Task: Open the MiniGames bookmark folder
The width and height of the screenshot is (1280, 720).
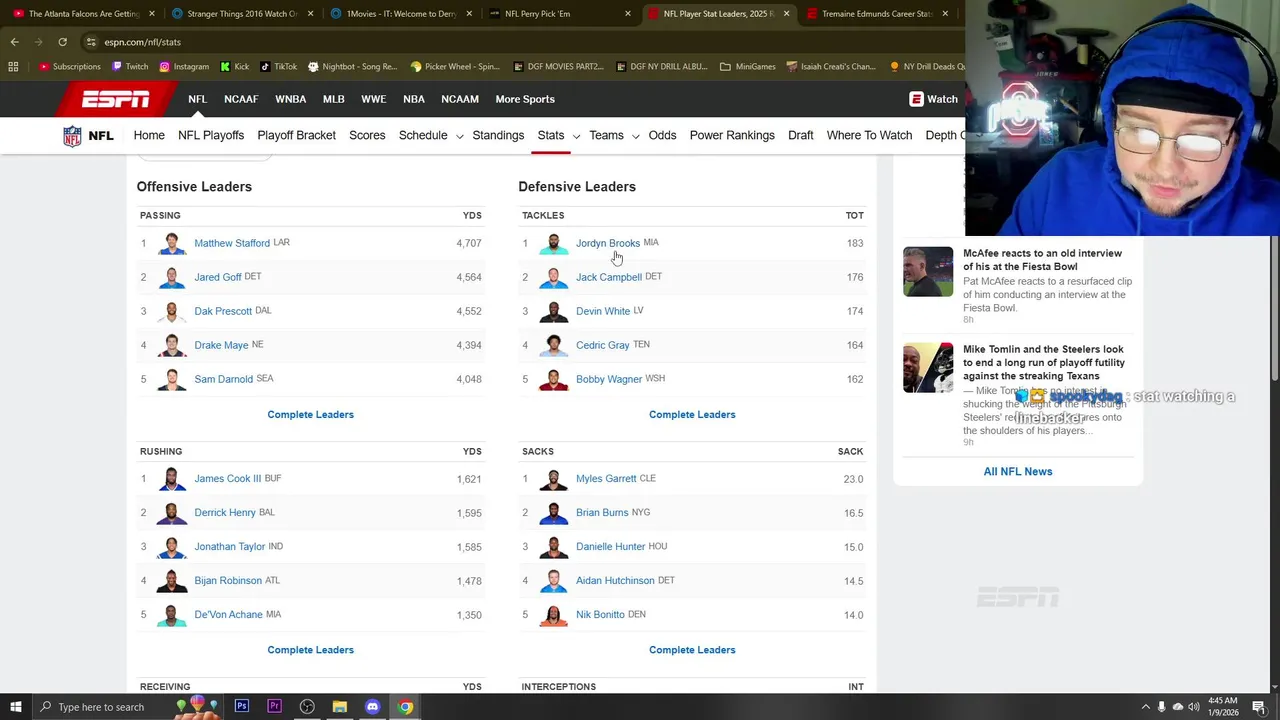Action: tap(747, 67)
